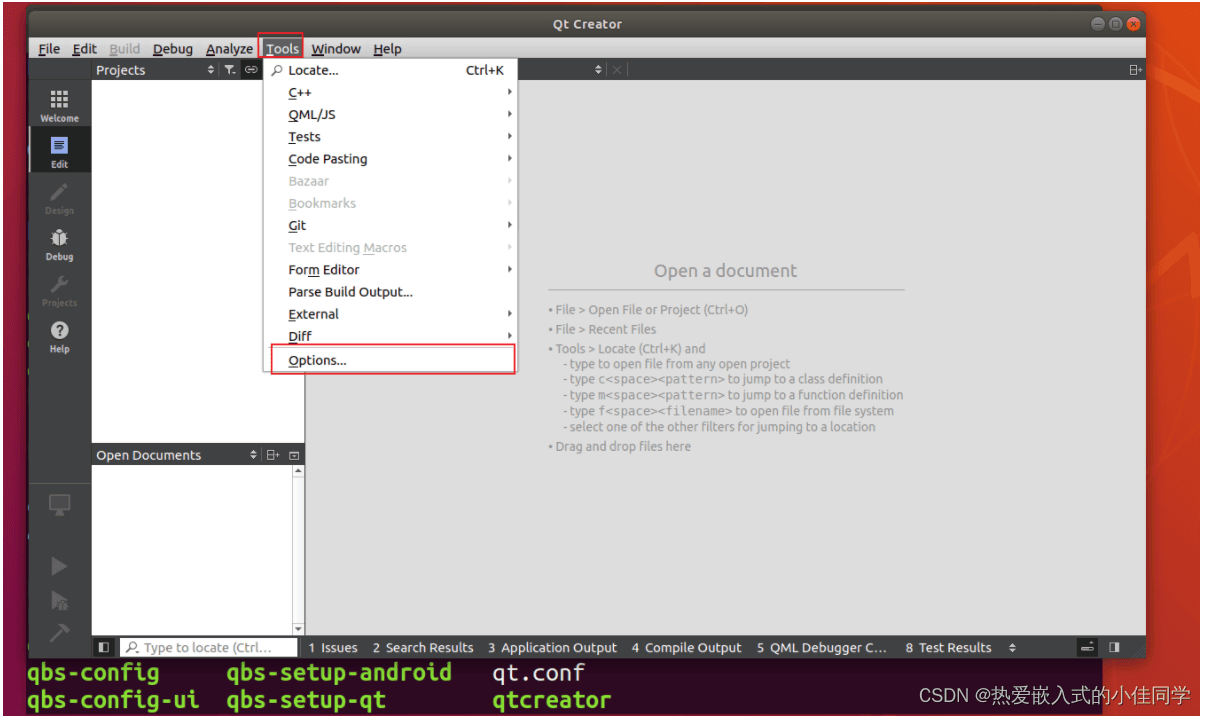
Task: Click Open Documents scrollbar down arrow
Action: point(298,629)
